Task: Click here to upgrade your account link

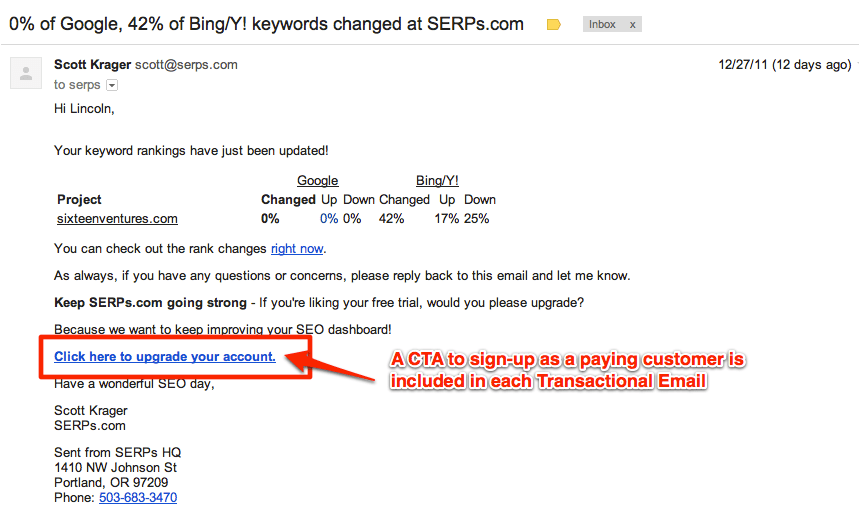Action: coord(165,356)
